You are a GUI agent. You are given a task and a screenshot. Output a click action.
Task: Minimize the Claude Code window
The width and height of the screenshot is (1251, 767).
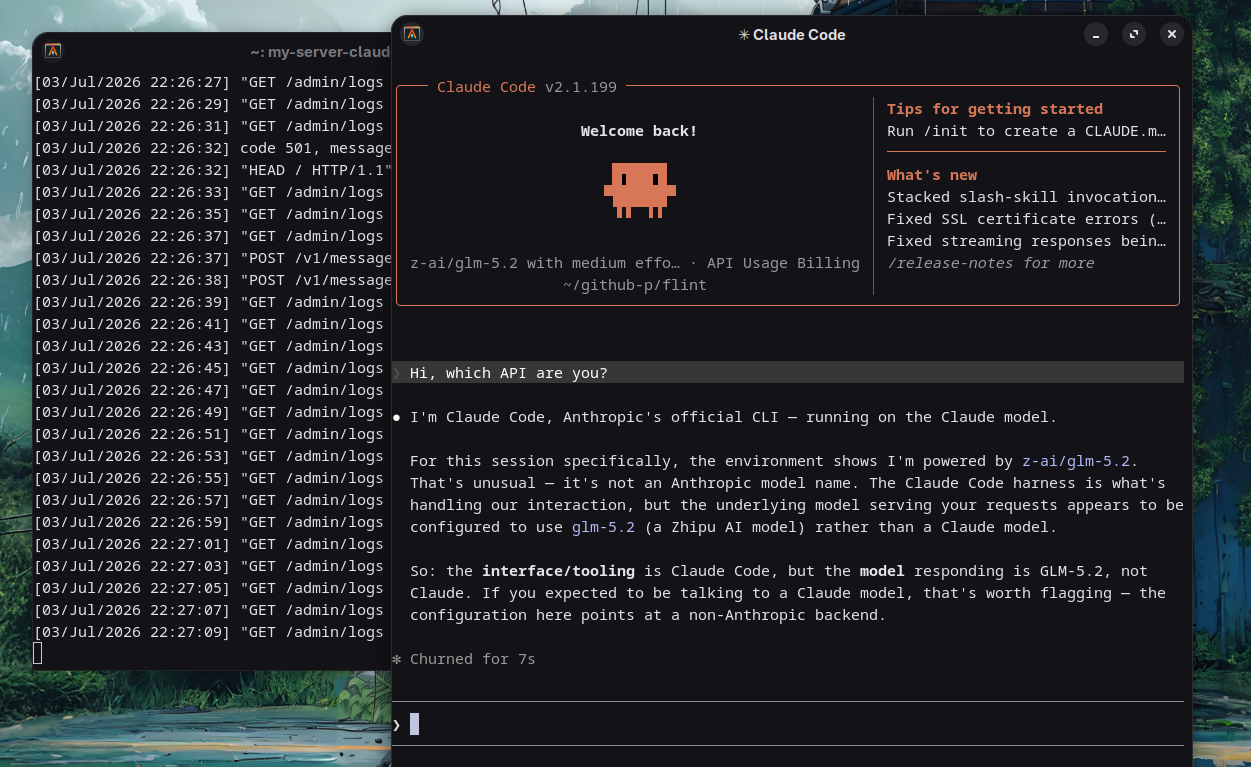tap(1096, 34)
